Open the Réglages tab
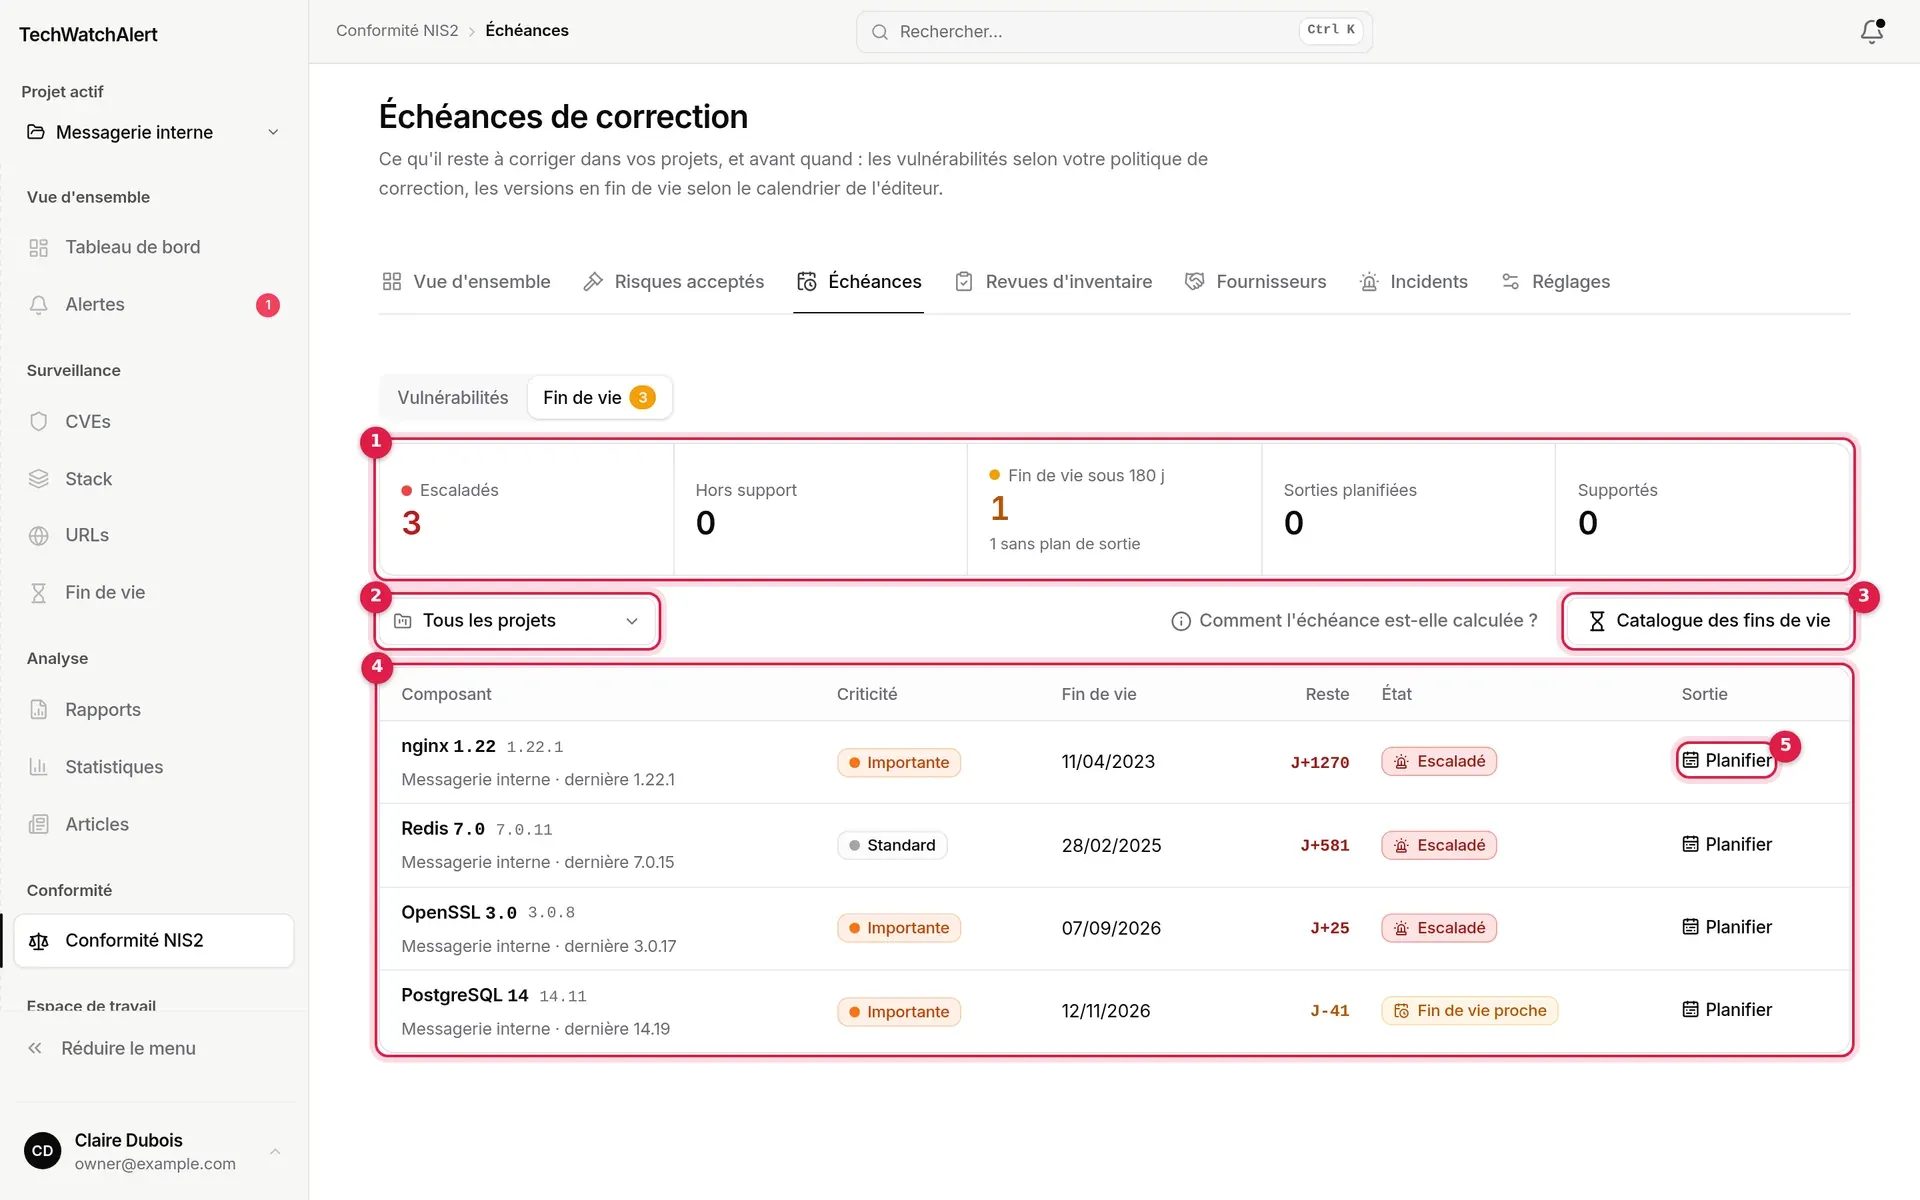1920x1200 pixels. coord(1555,282)
